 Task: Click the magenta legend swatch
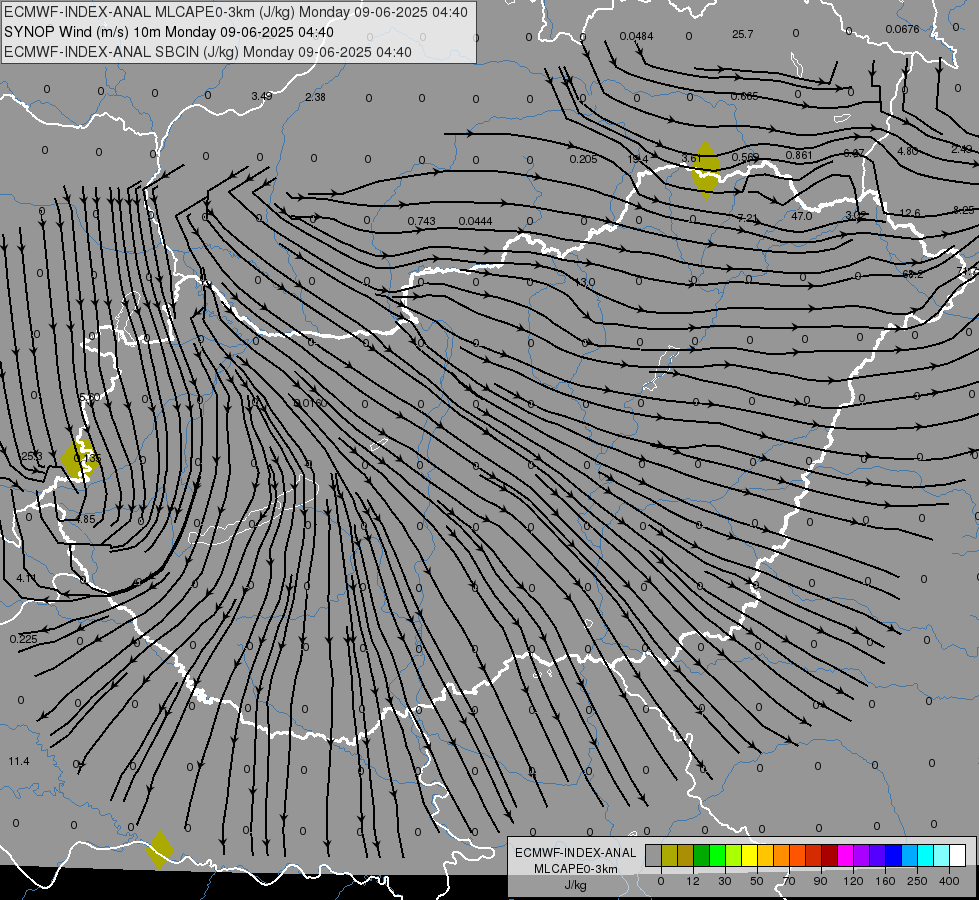tap(845, 856)
